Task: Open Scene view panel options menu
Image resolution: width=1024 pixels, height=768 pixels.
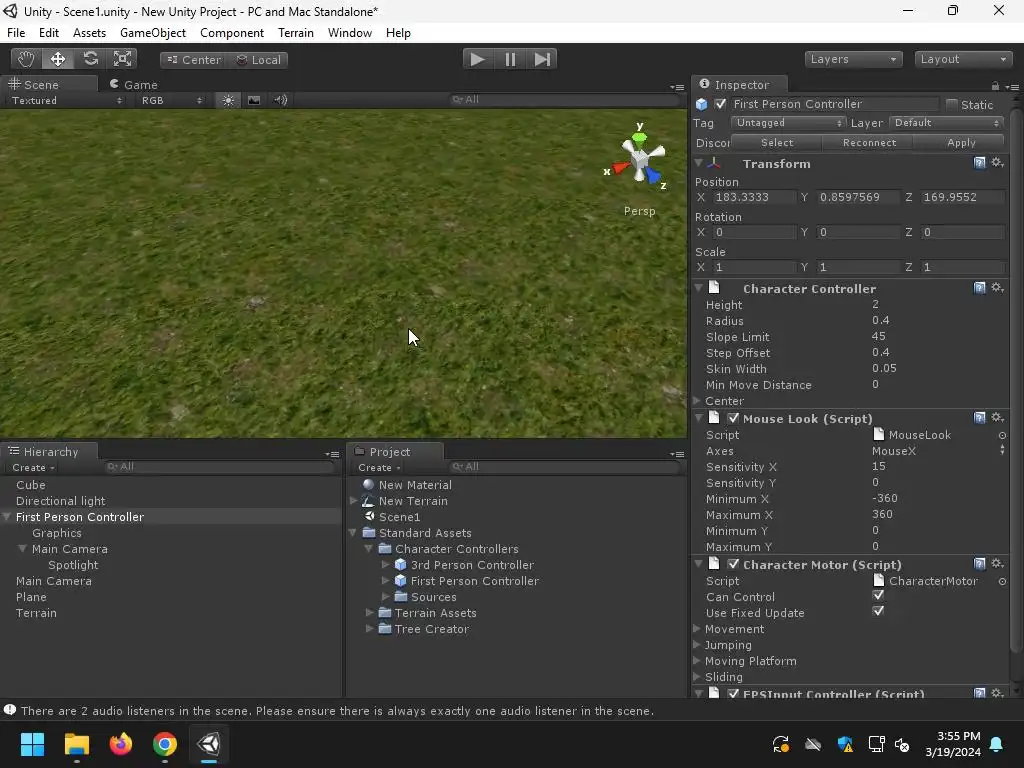Action: tap(677, 87)
